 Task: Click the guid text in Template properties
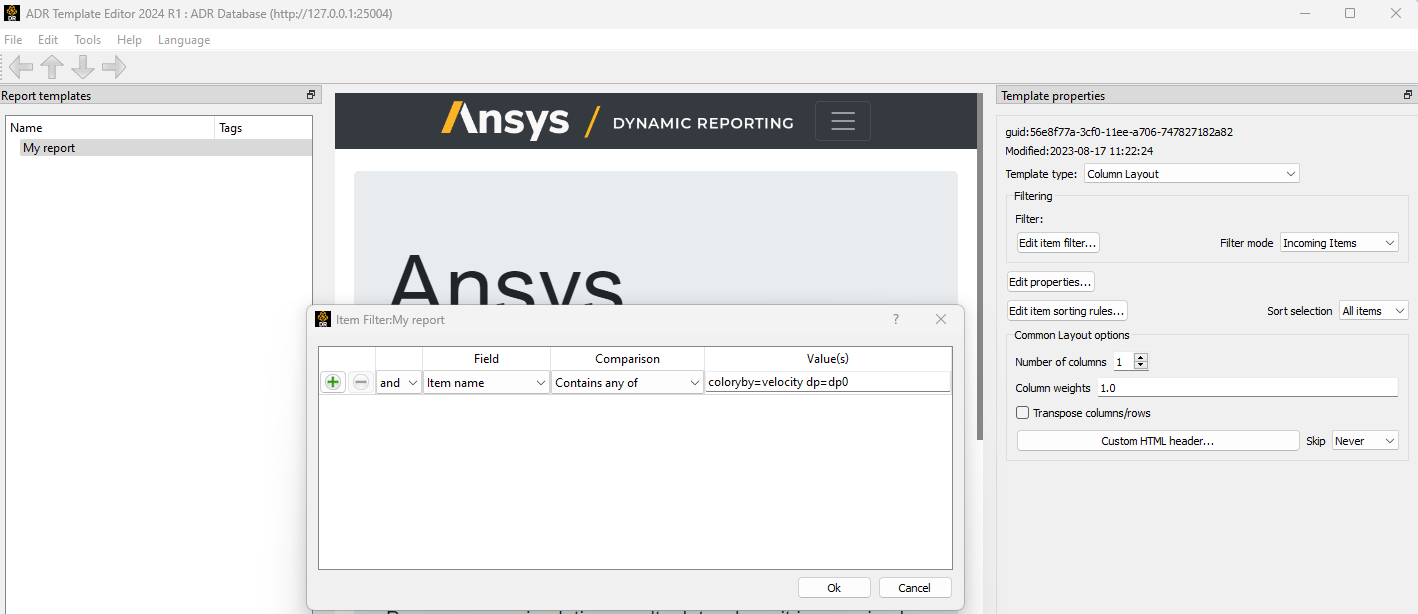[x=1119, y=132]
